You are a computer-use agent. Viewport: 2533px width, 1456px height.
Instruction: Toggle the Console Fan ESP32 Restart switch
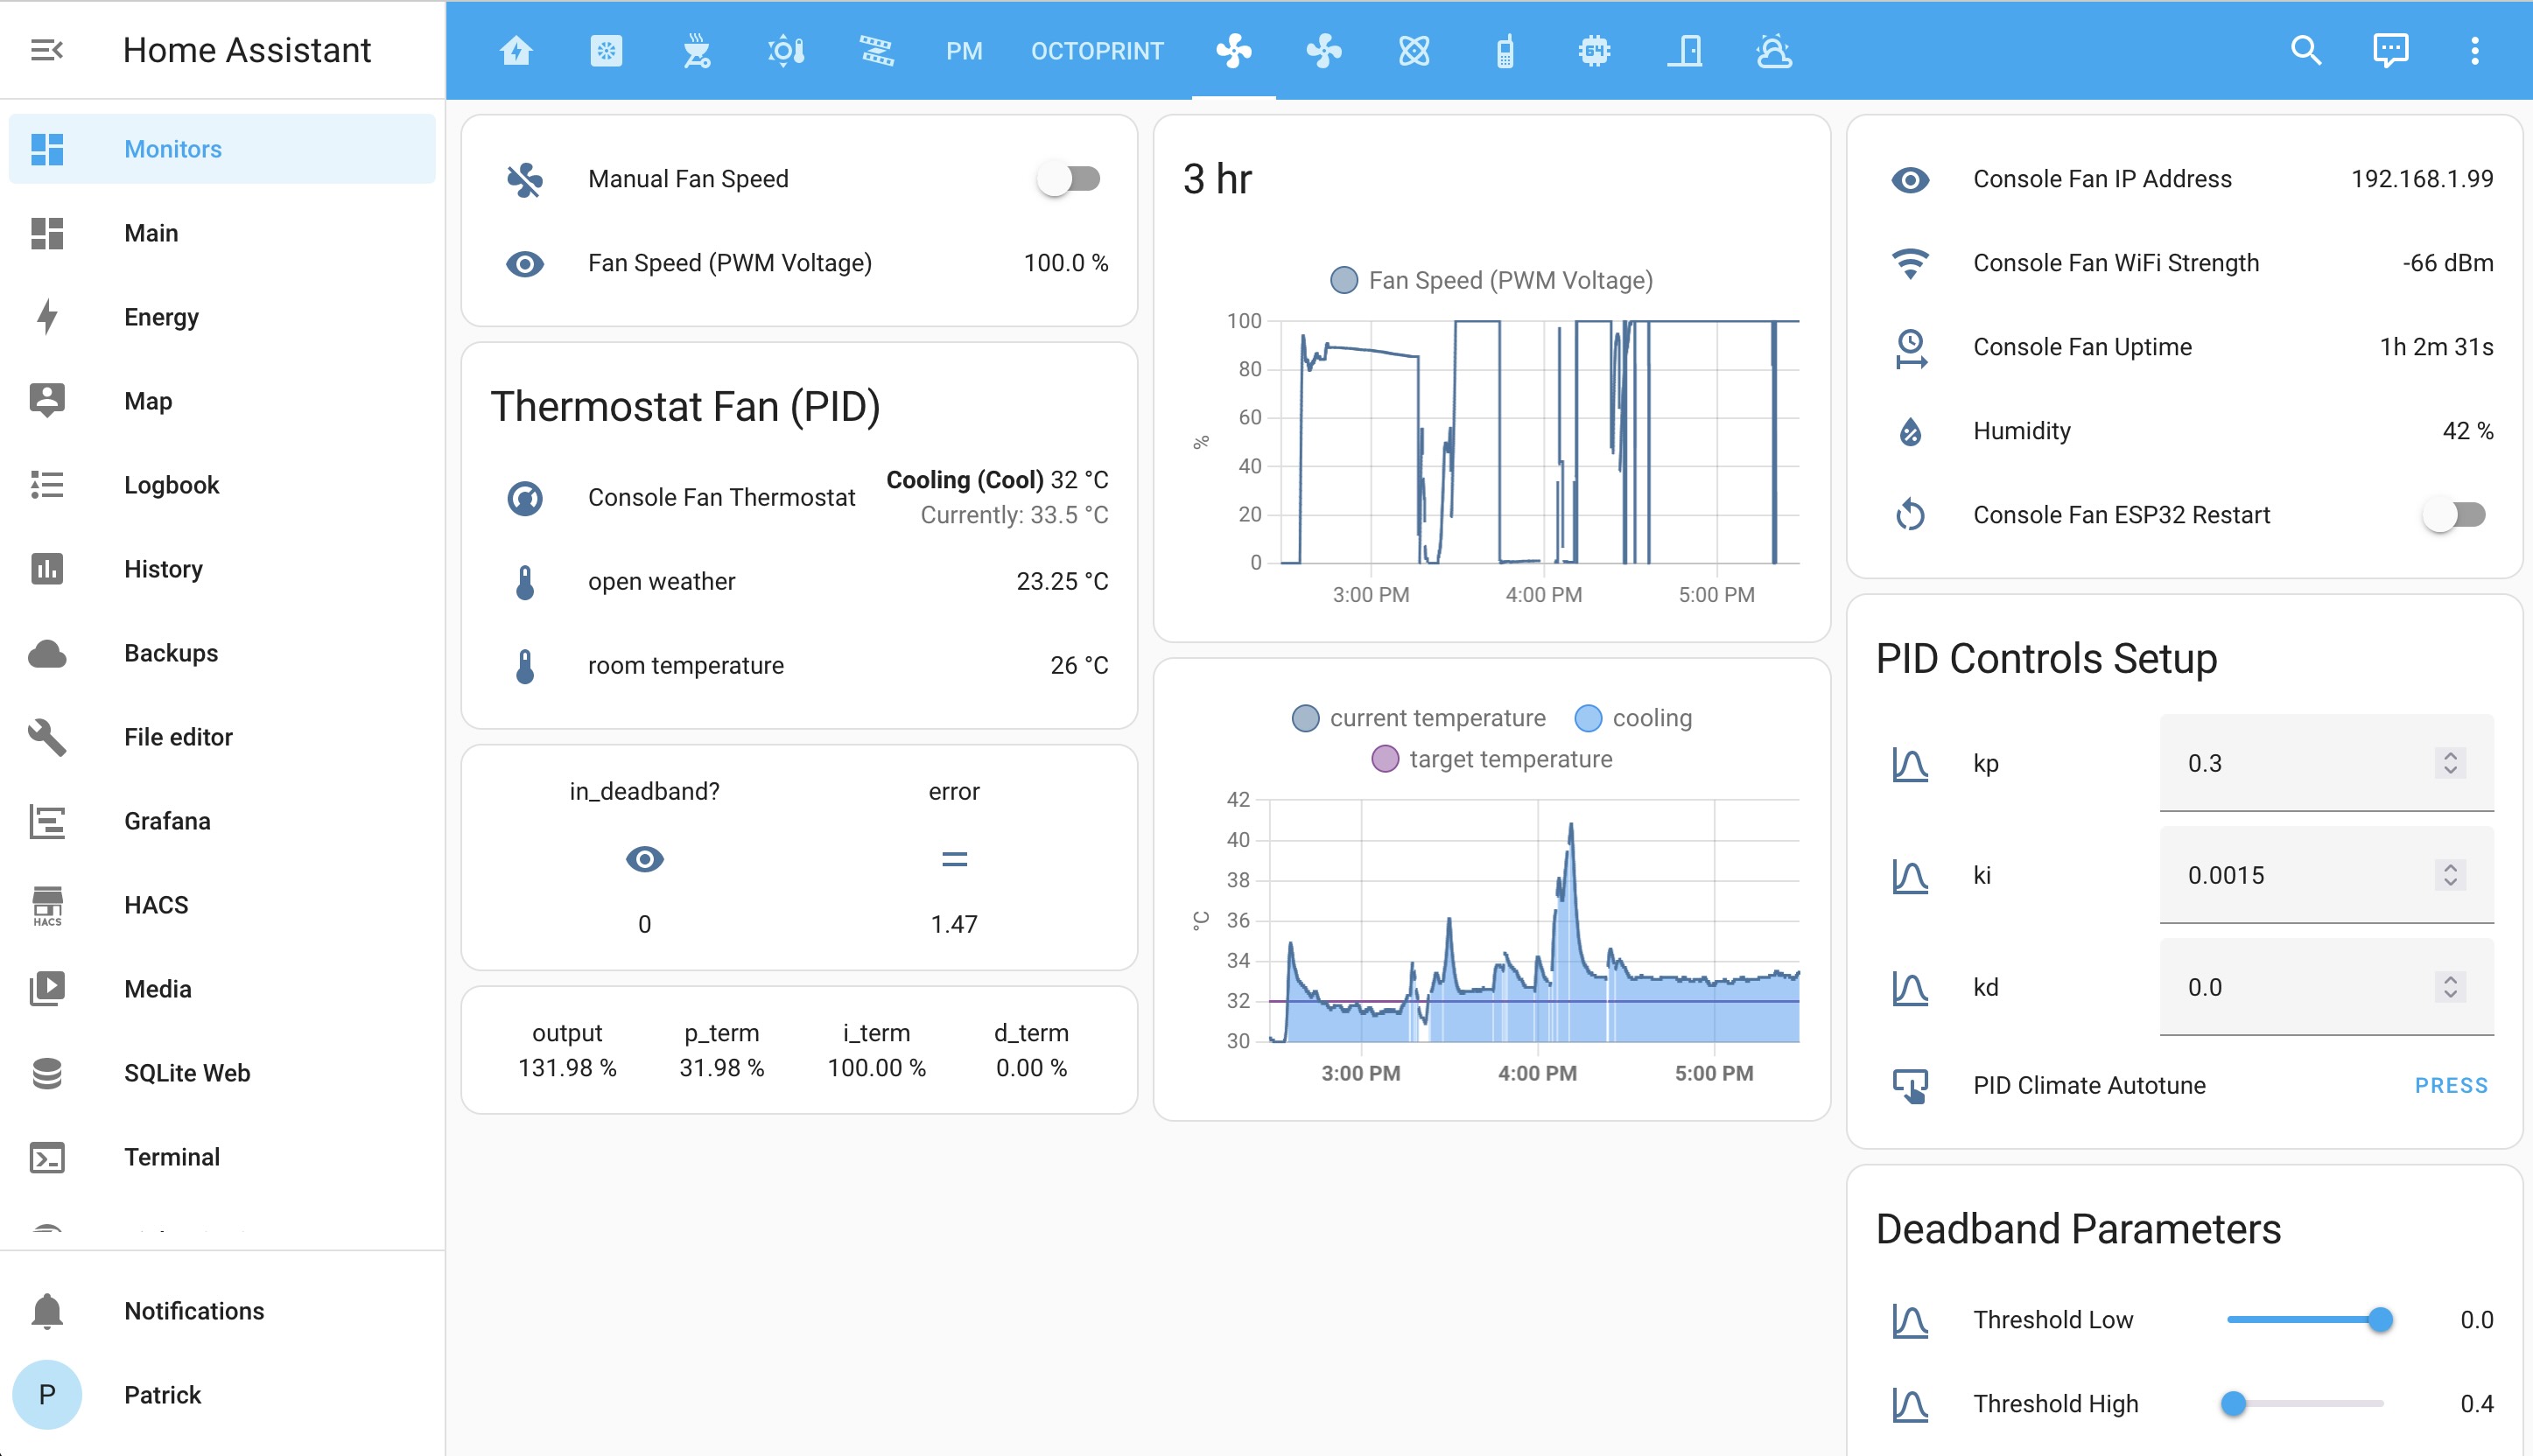click(2453, 515)
